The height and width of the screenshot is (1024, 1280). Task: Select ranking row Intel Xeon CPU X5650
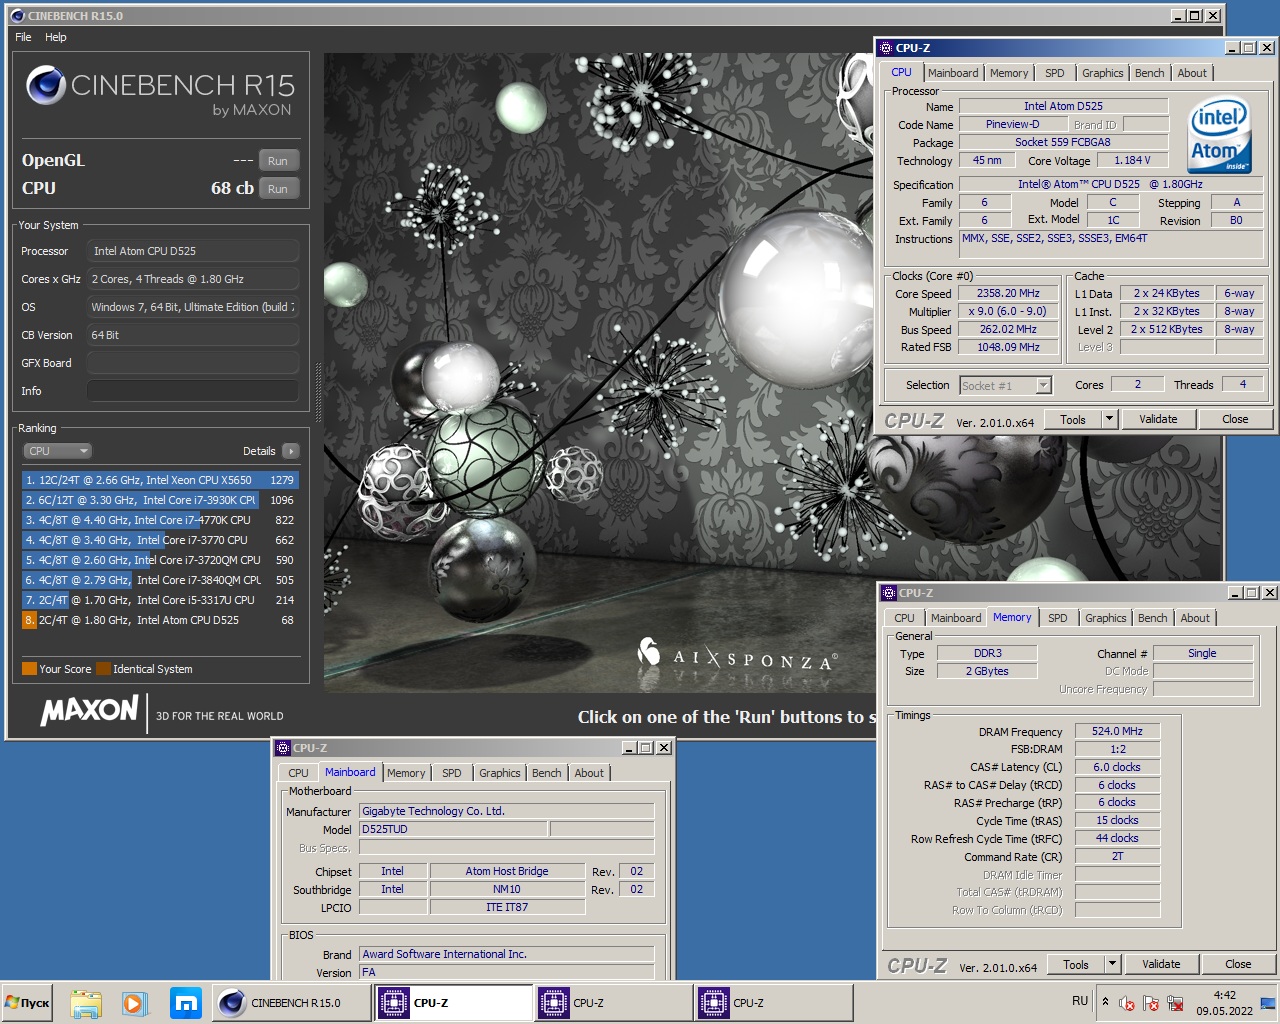[160, 480]
